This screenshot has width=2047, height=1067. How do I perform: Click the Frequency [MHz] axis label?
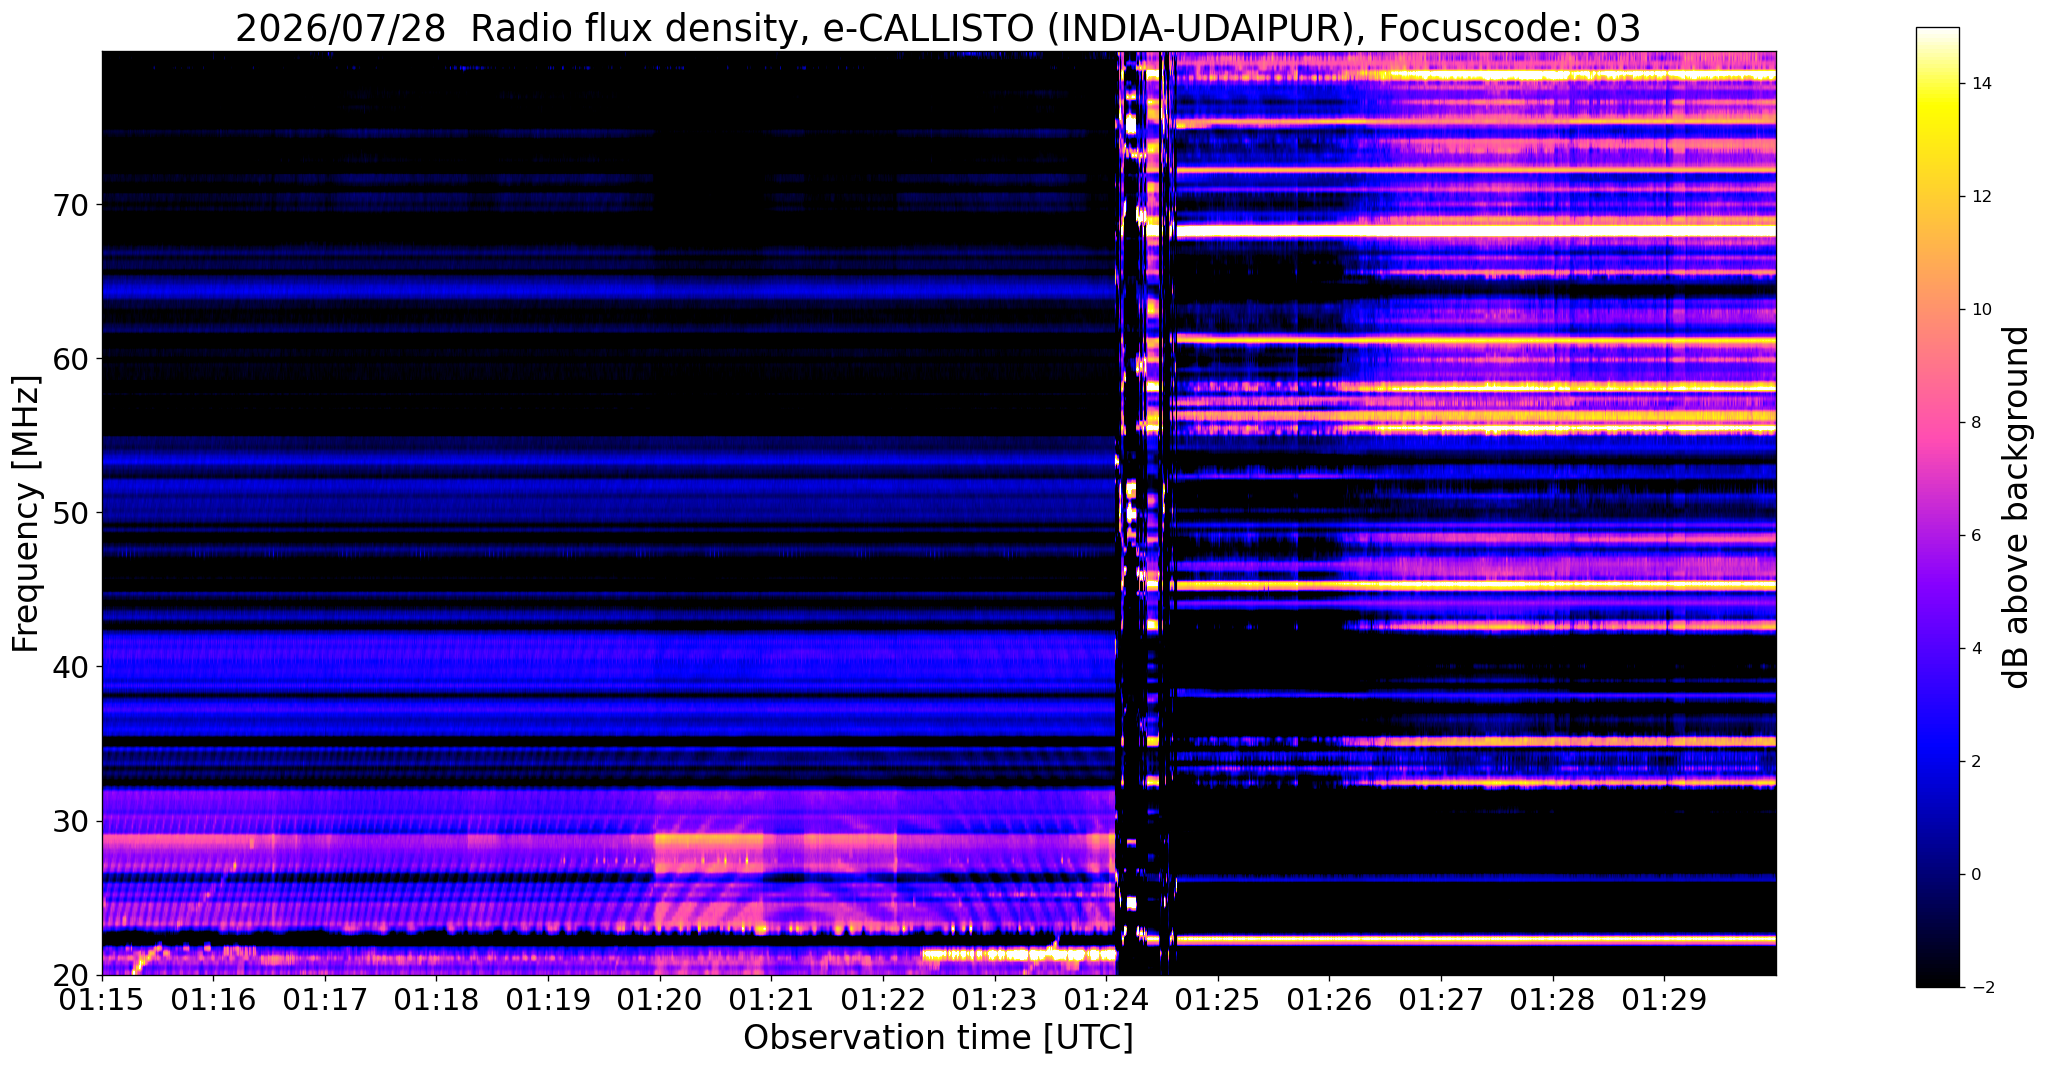click(x=26, y=514)
